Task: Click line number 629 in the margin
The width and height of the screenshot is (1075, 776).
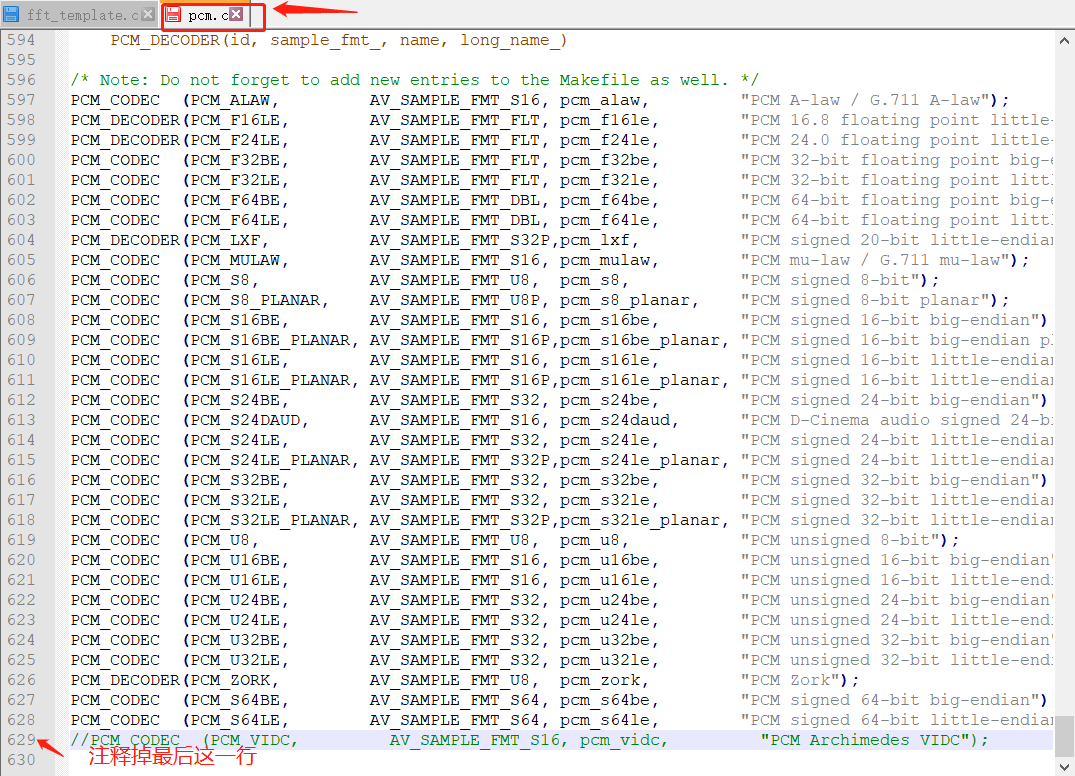Action: 20,740
